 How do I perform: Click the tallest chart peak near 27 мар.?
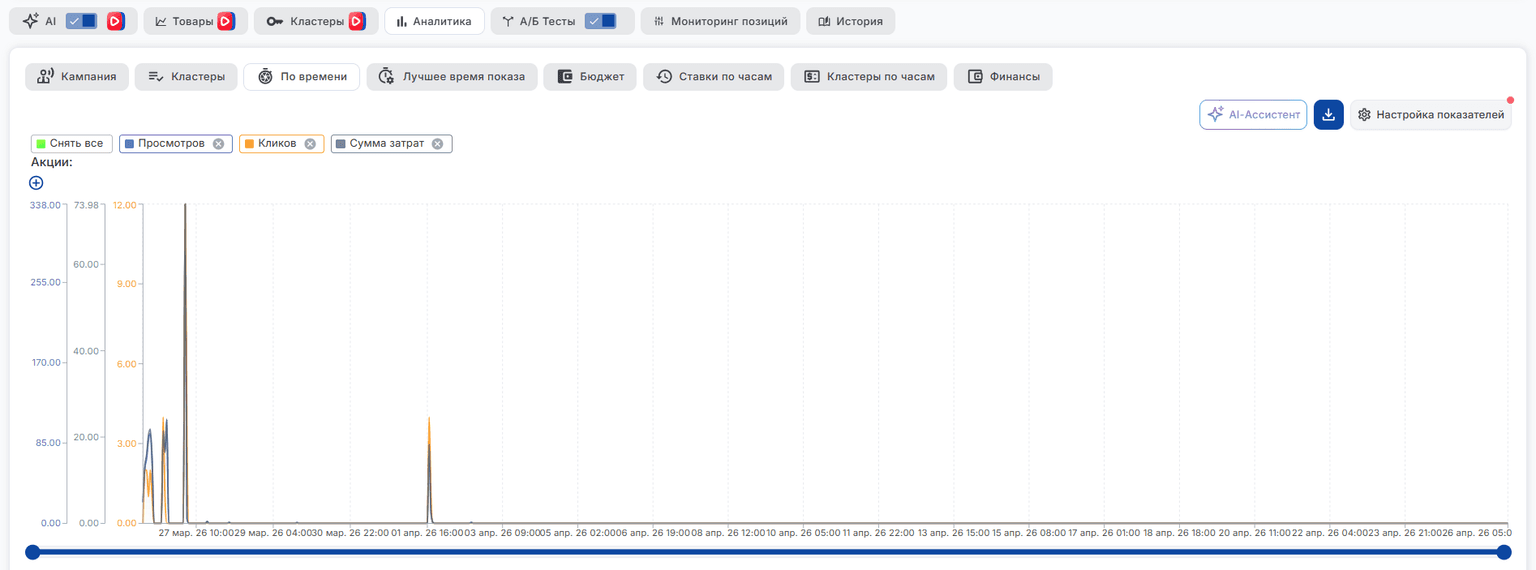185,206
